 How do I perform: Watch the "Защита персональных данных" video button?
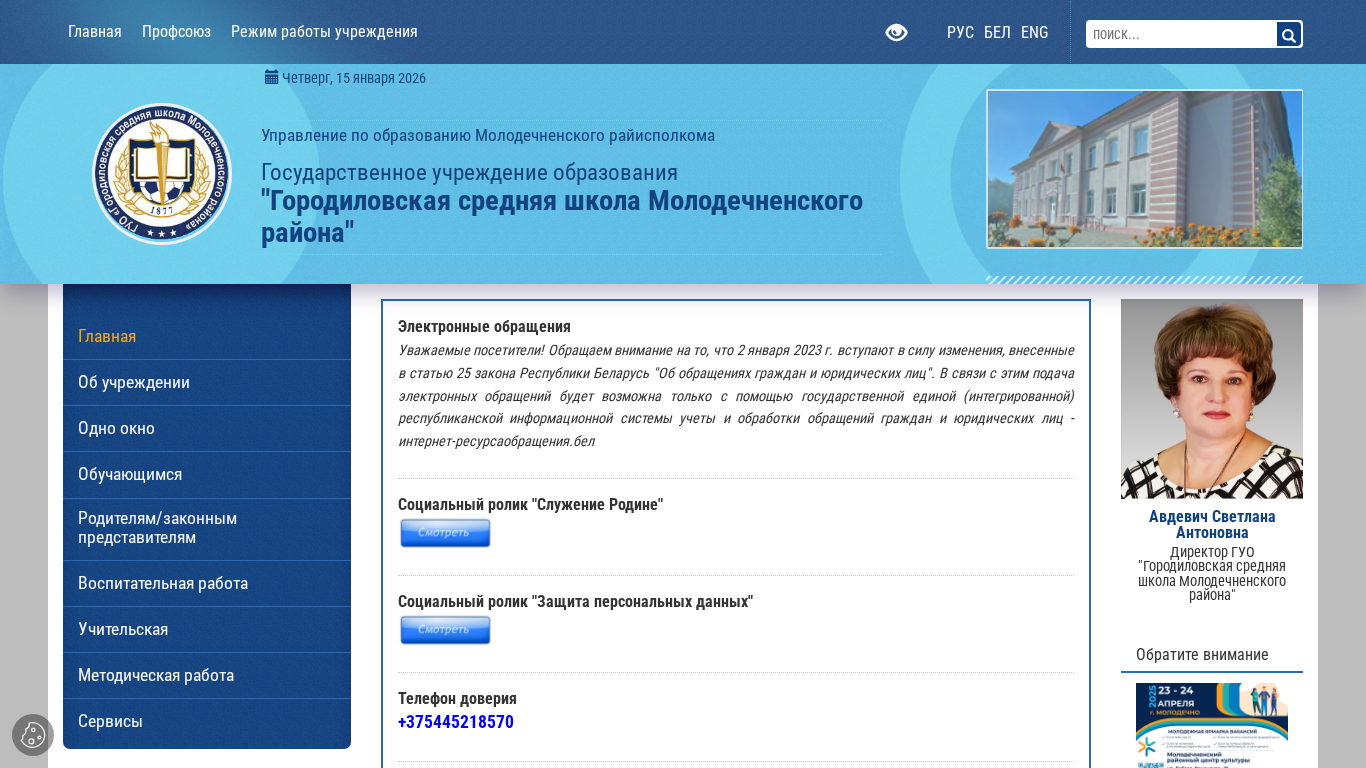coord(445,630)
